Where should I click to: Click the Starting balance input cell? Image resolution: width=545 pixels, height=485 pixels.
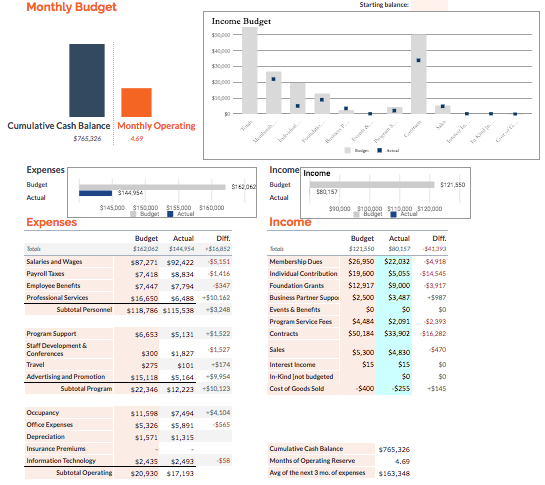429,5
